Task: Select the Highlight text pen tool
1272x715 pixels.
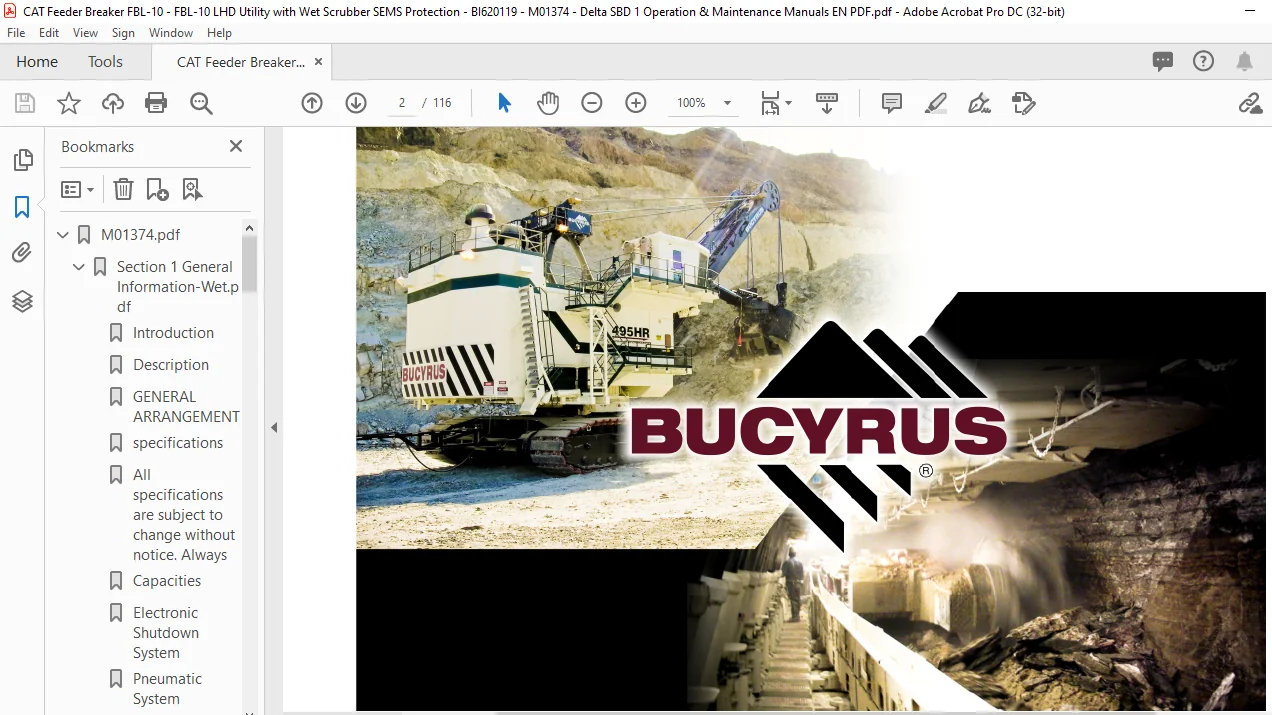Action: tap(936, 103)
